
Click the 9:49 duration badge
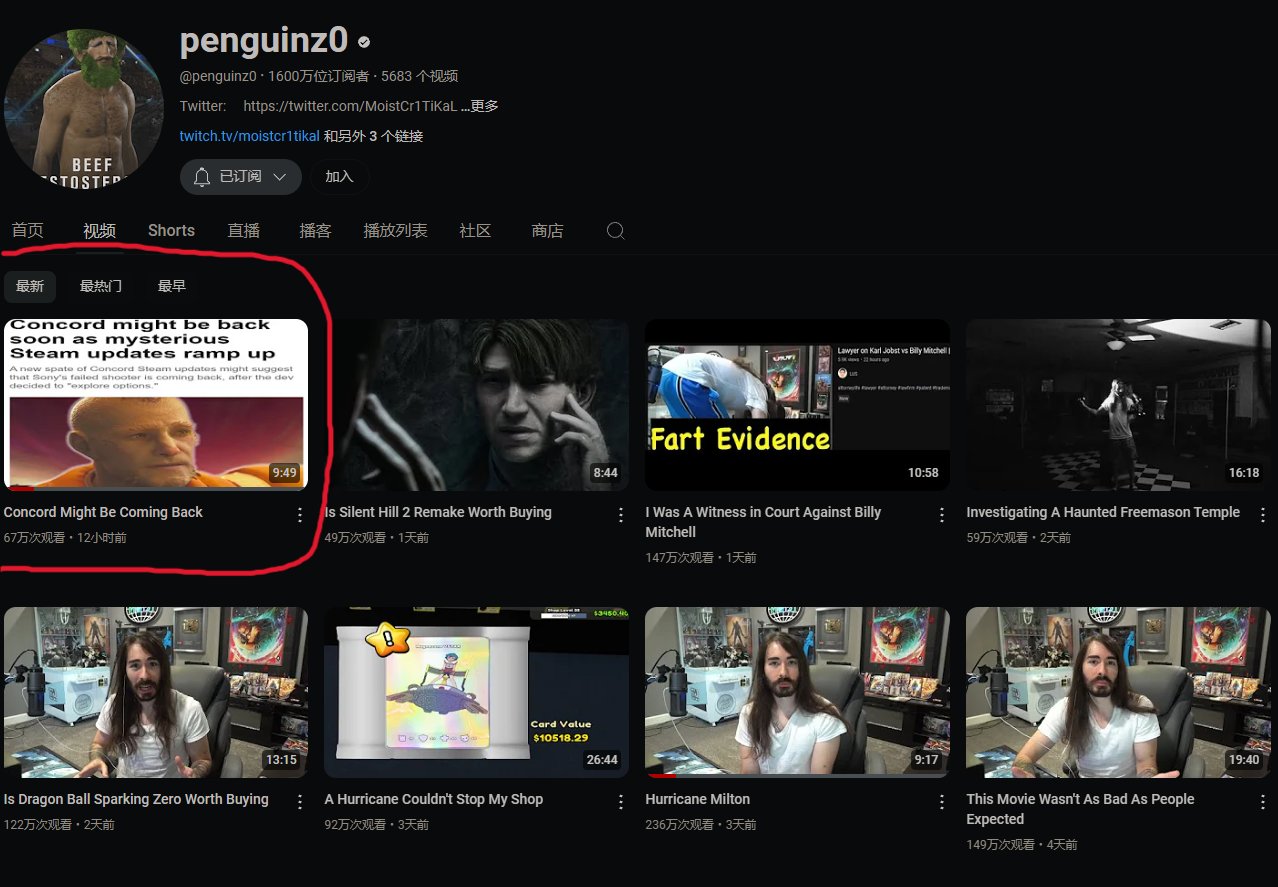point(284,473)
